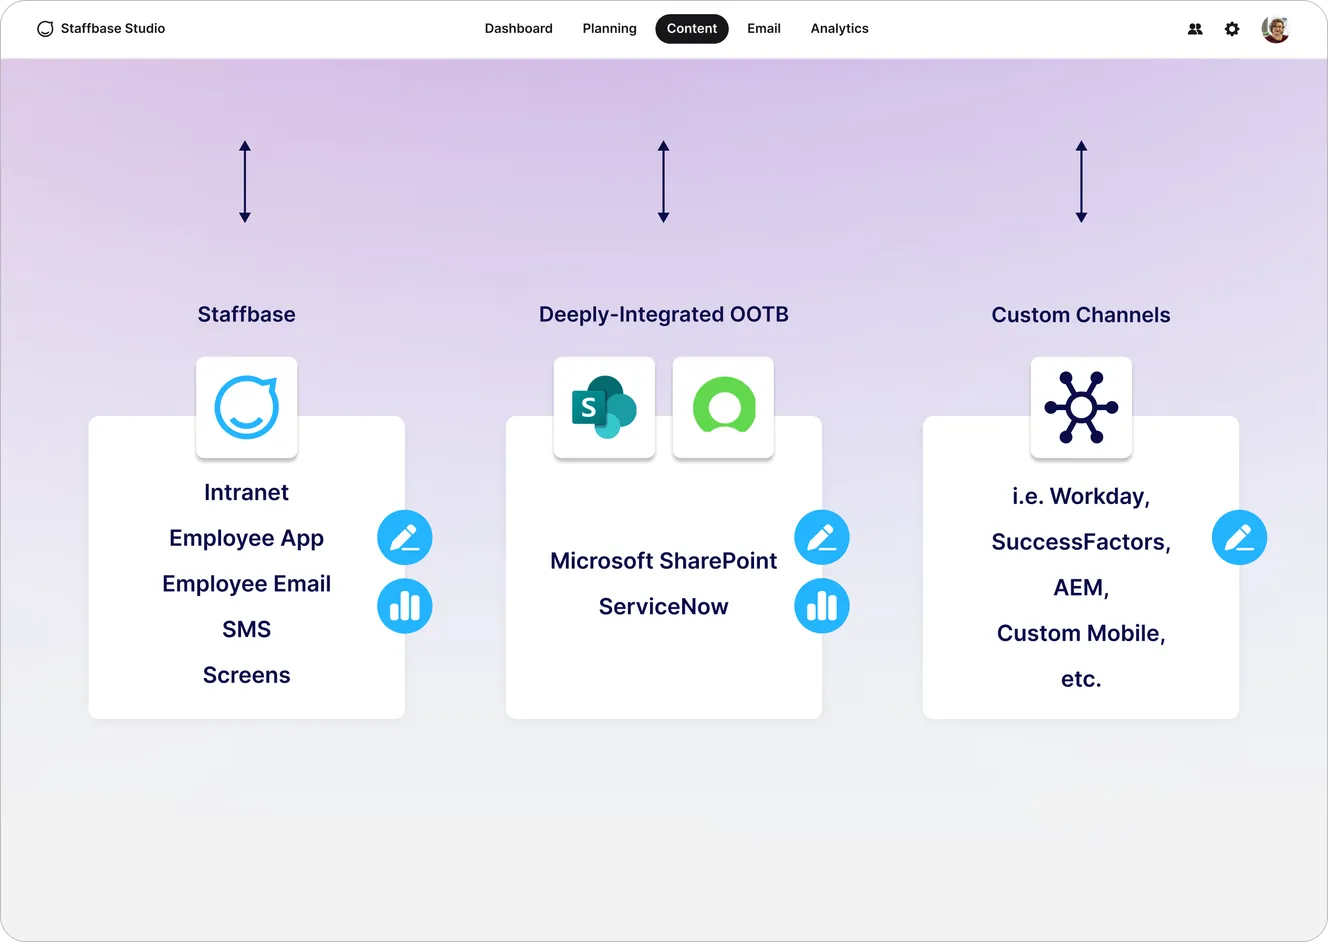
Task: Switch to the Planning tab
Action: [x=610, y=29]
